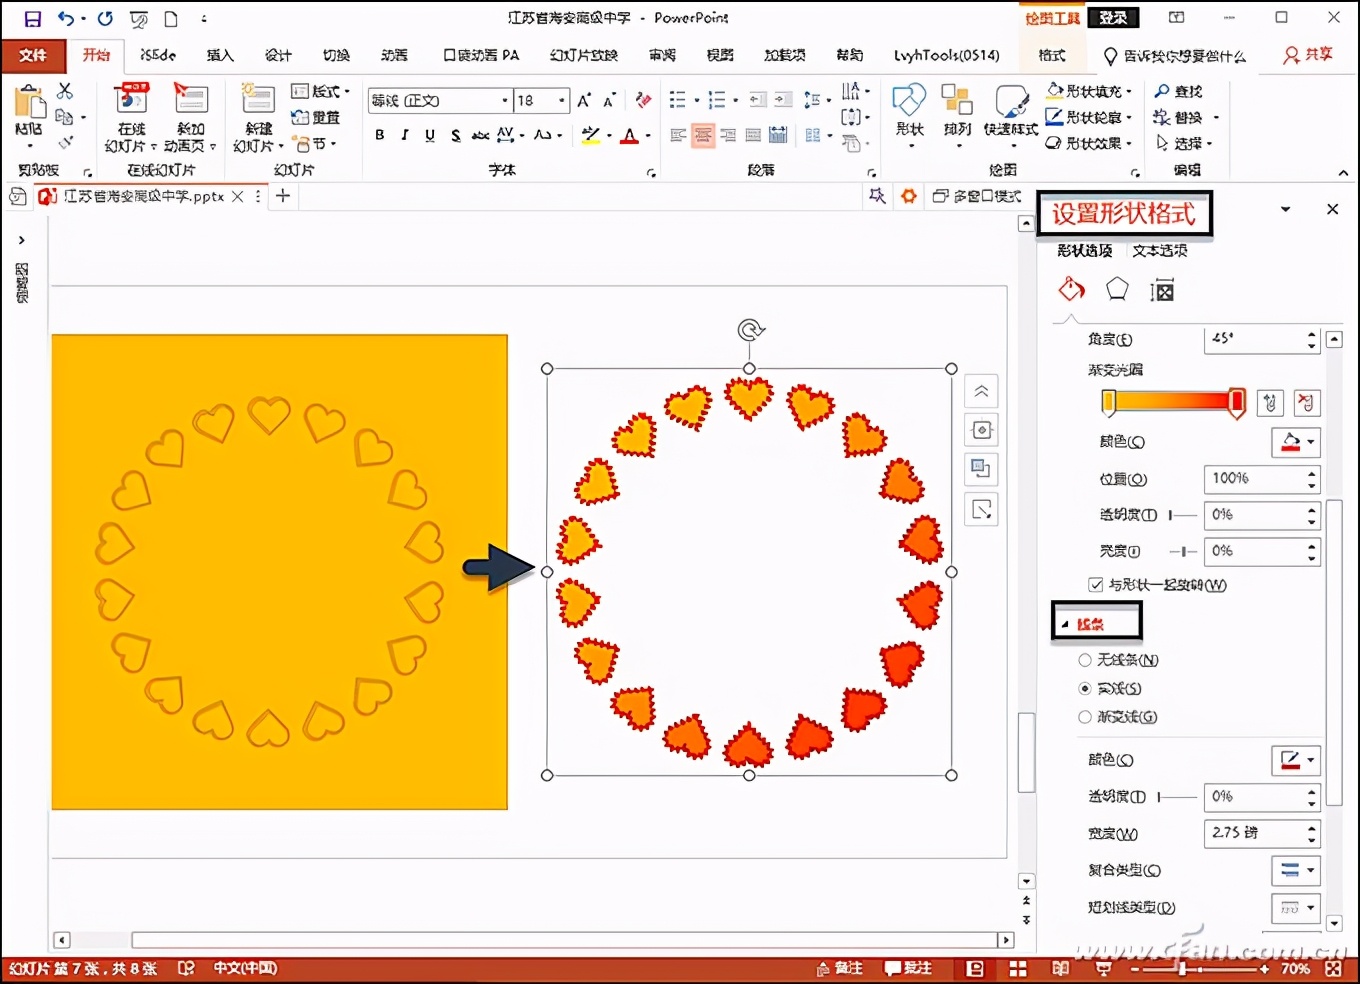This screenshot has width=1360, height=984.
Task: Apply Underline formatting
Action: click(430, 135)
